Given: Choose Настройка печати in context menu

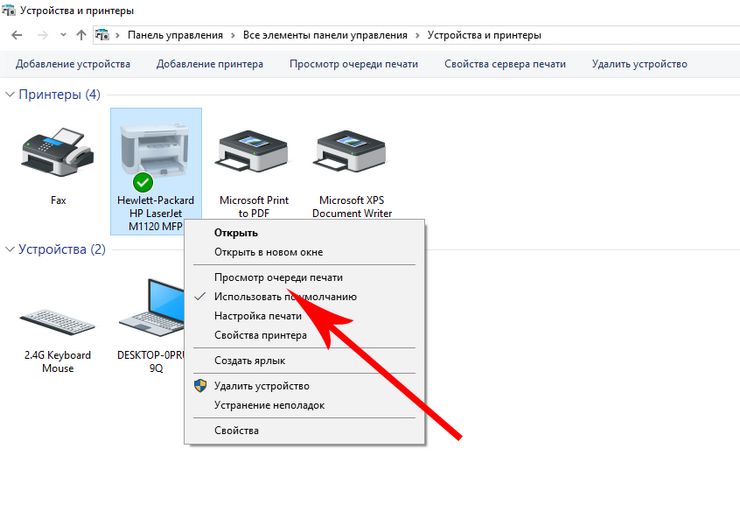Looking at the screenshot, I should (304, 316).
